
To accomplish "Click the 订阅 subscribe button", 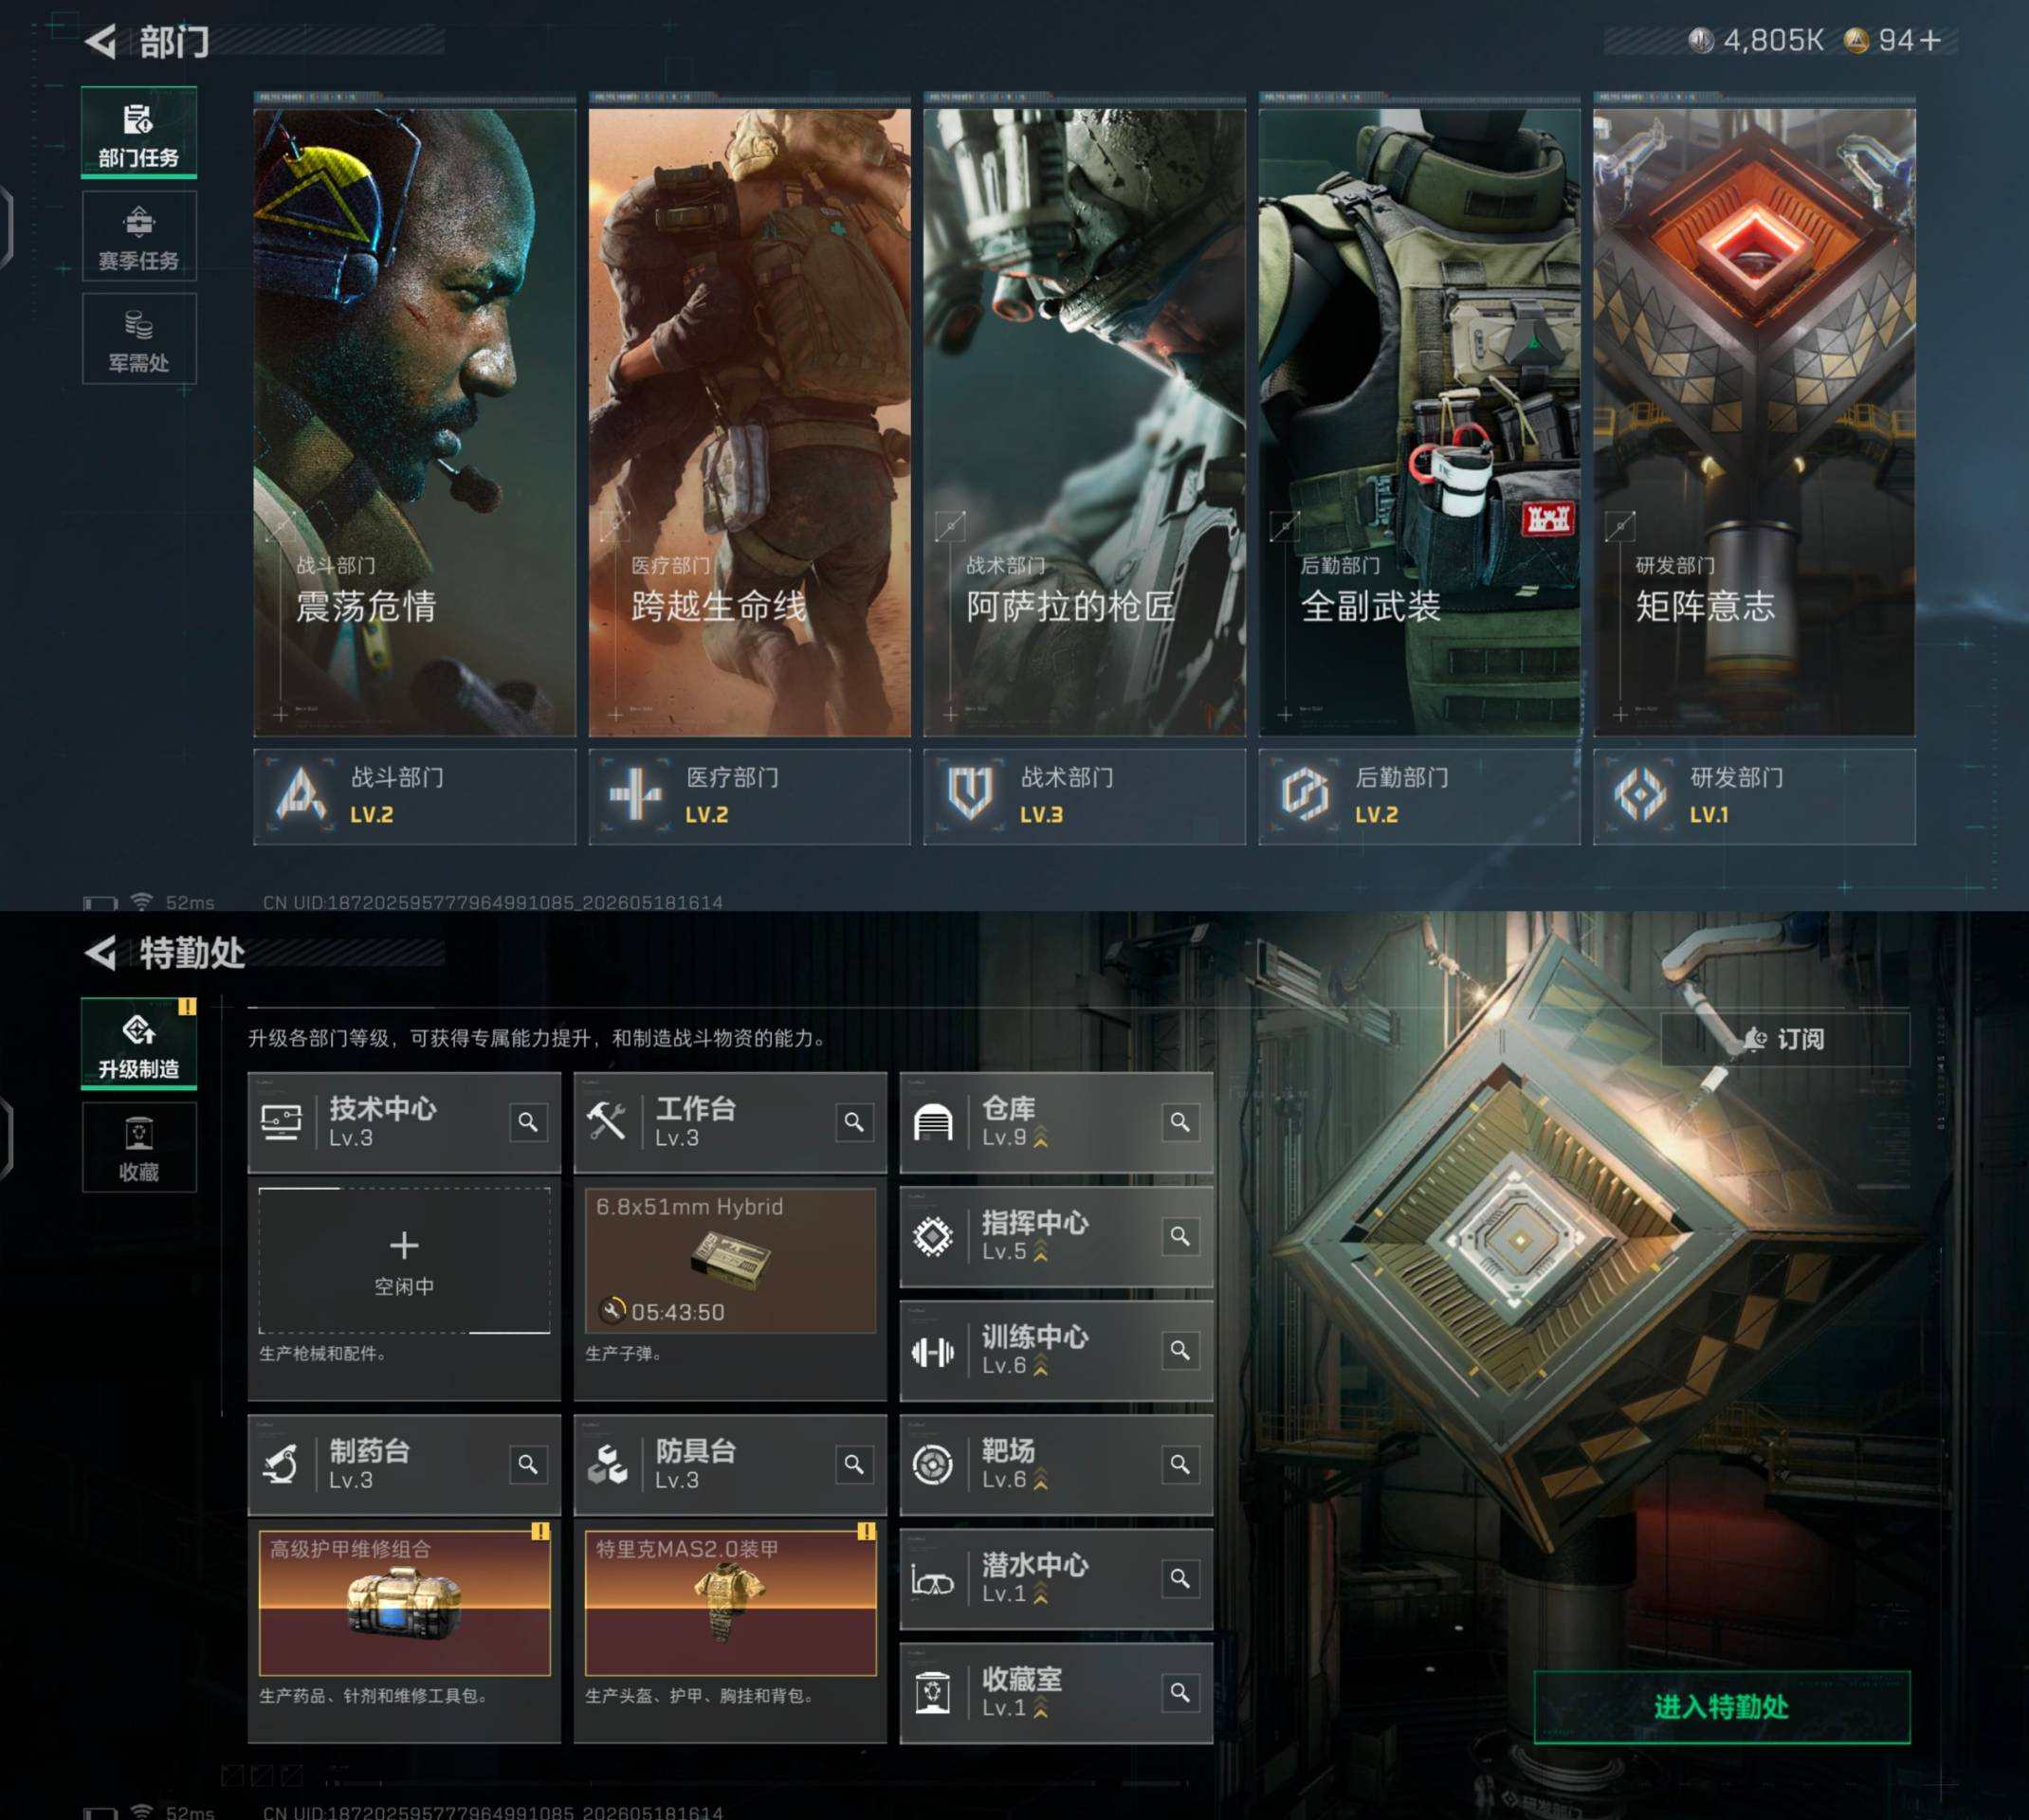I will point(1786,1040).
